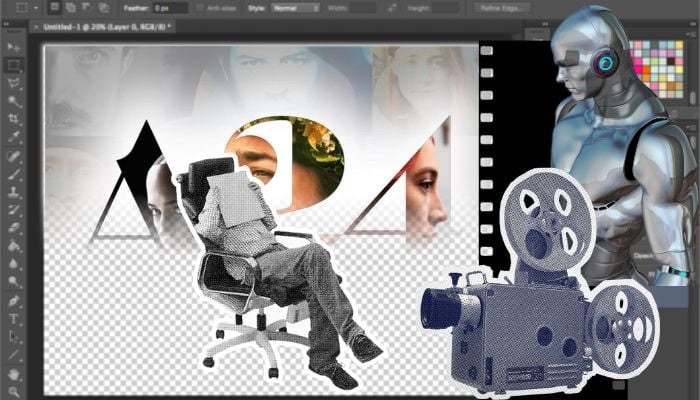Close the Untitled-1 document tab

[36, 27]
